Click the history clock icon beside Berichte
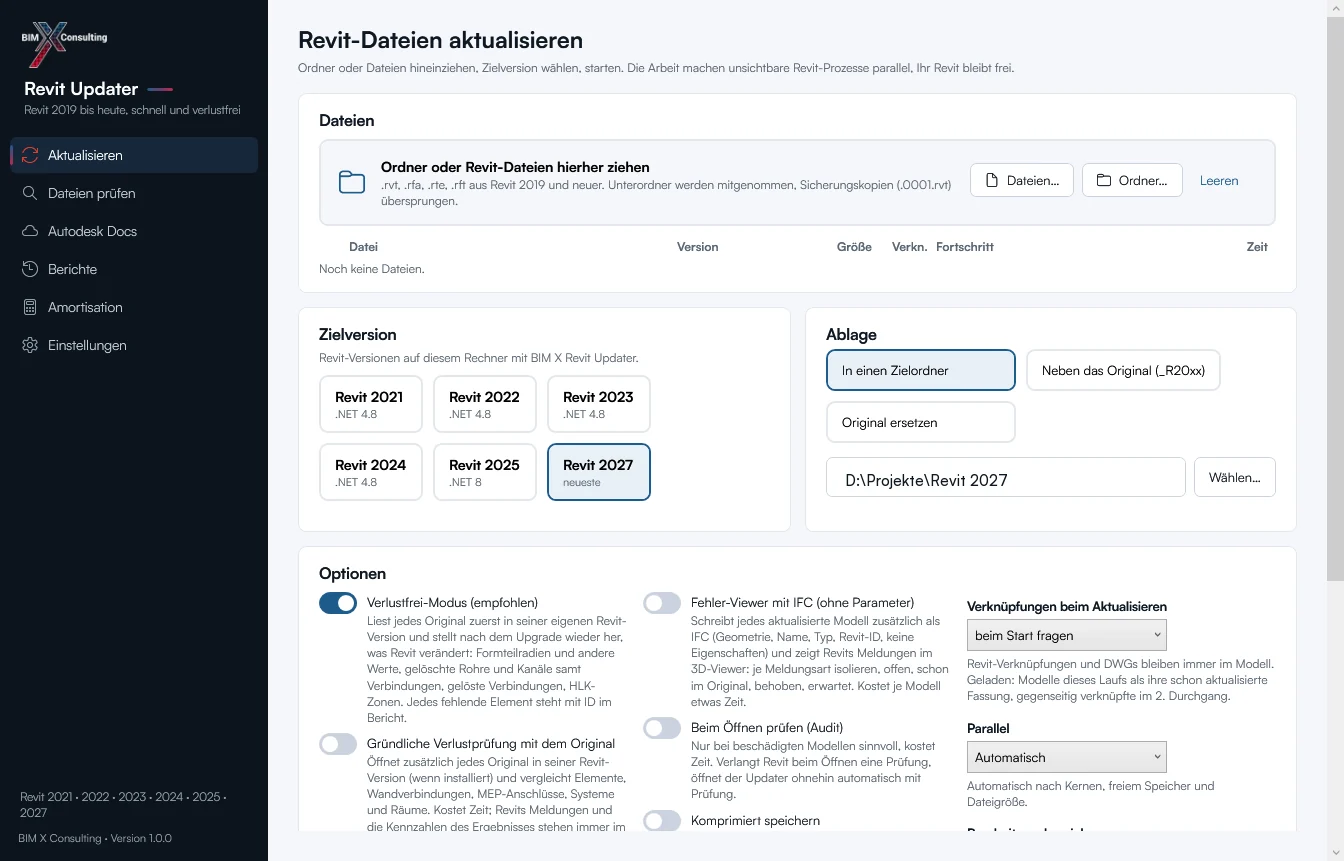Viewport: 1344px width, 861px height. (x=30, y=269)
